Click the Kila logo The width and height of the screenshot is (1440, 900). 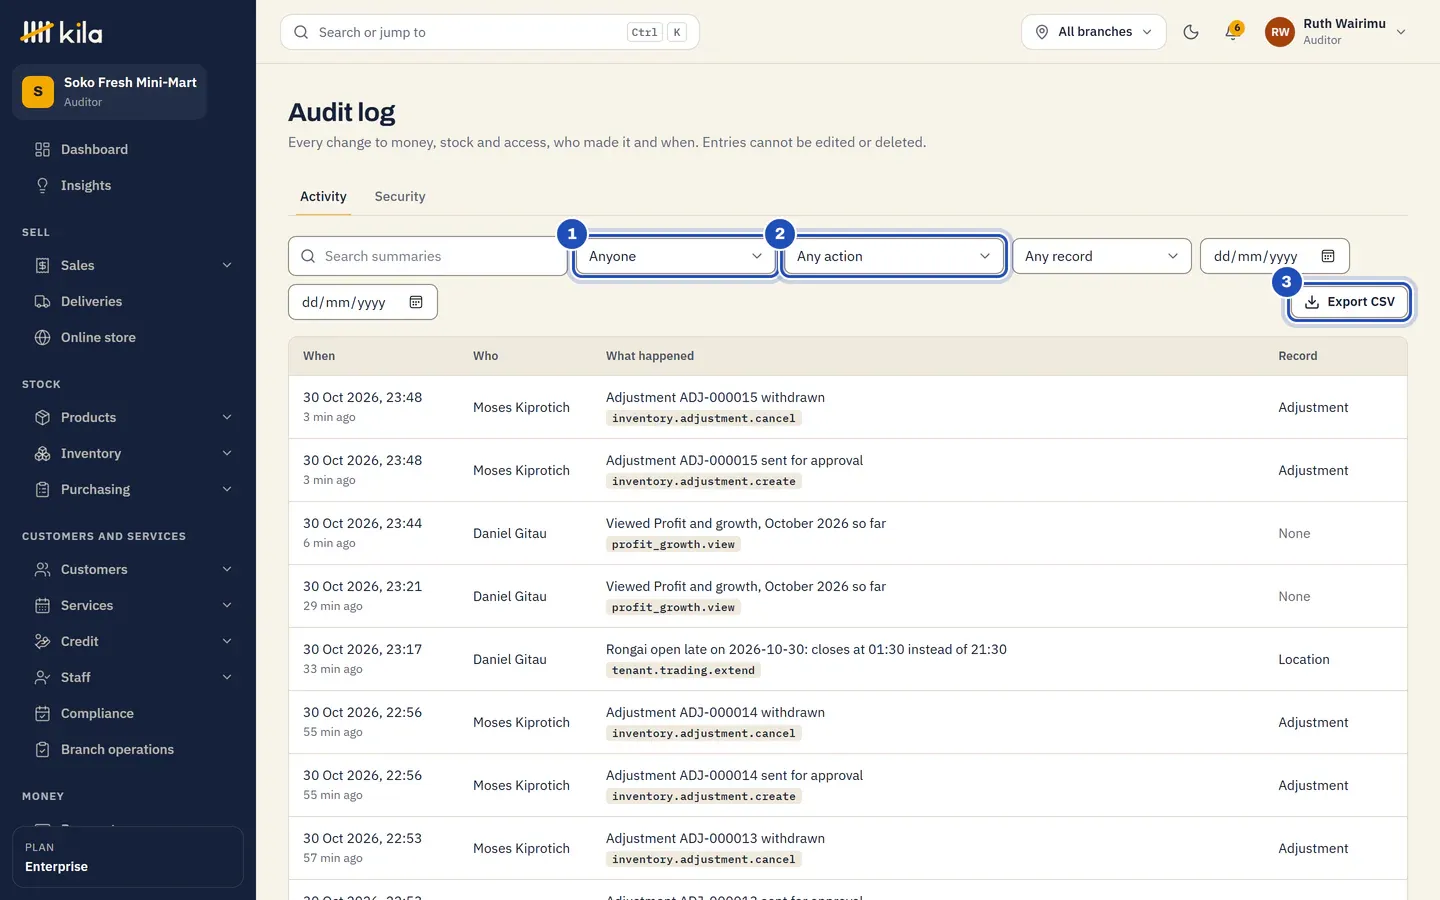click(61, 32)
